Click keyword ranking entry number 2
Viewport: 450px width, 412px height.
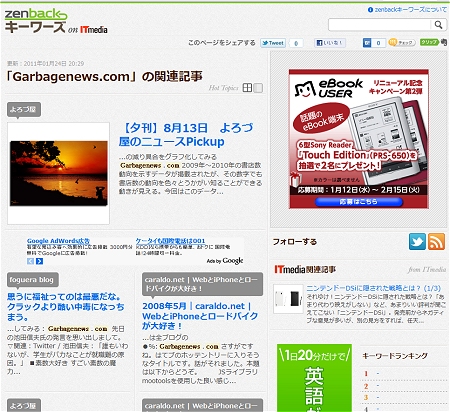378,386
